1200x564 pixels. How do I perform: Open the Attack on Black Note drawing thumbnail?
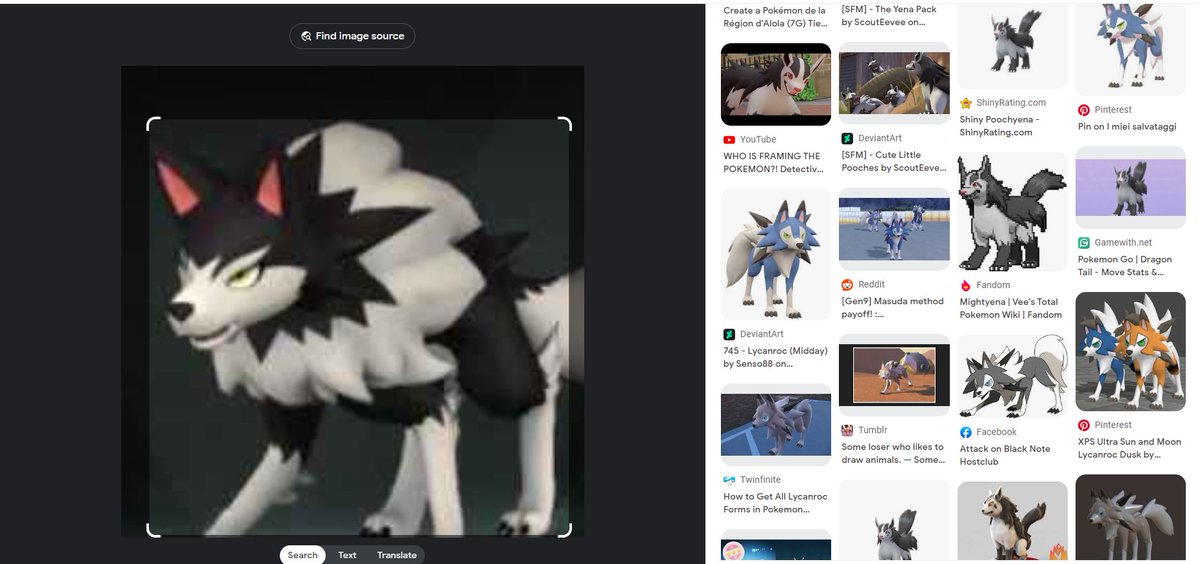[1012, 377]
